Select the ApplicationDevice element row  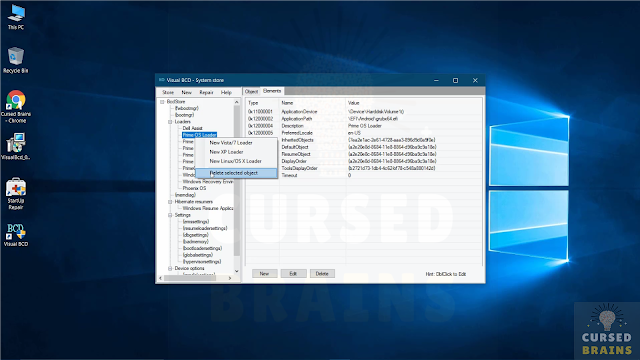pos(364,111)
